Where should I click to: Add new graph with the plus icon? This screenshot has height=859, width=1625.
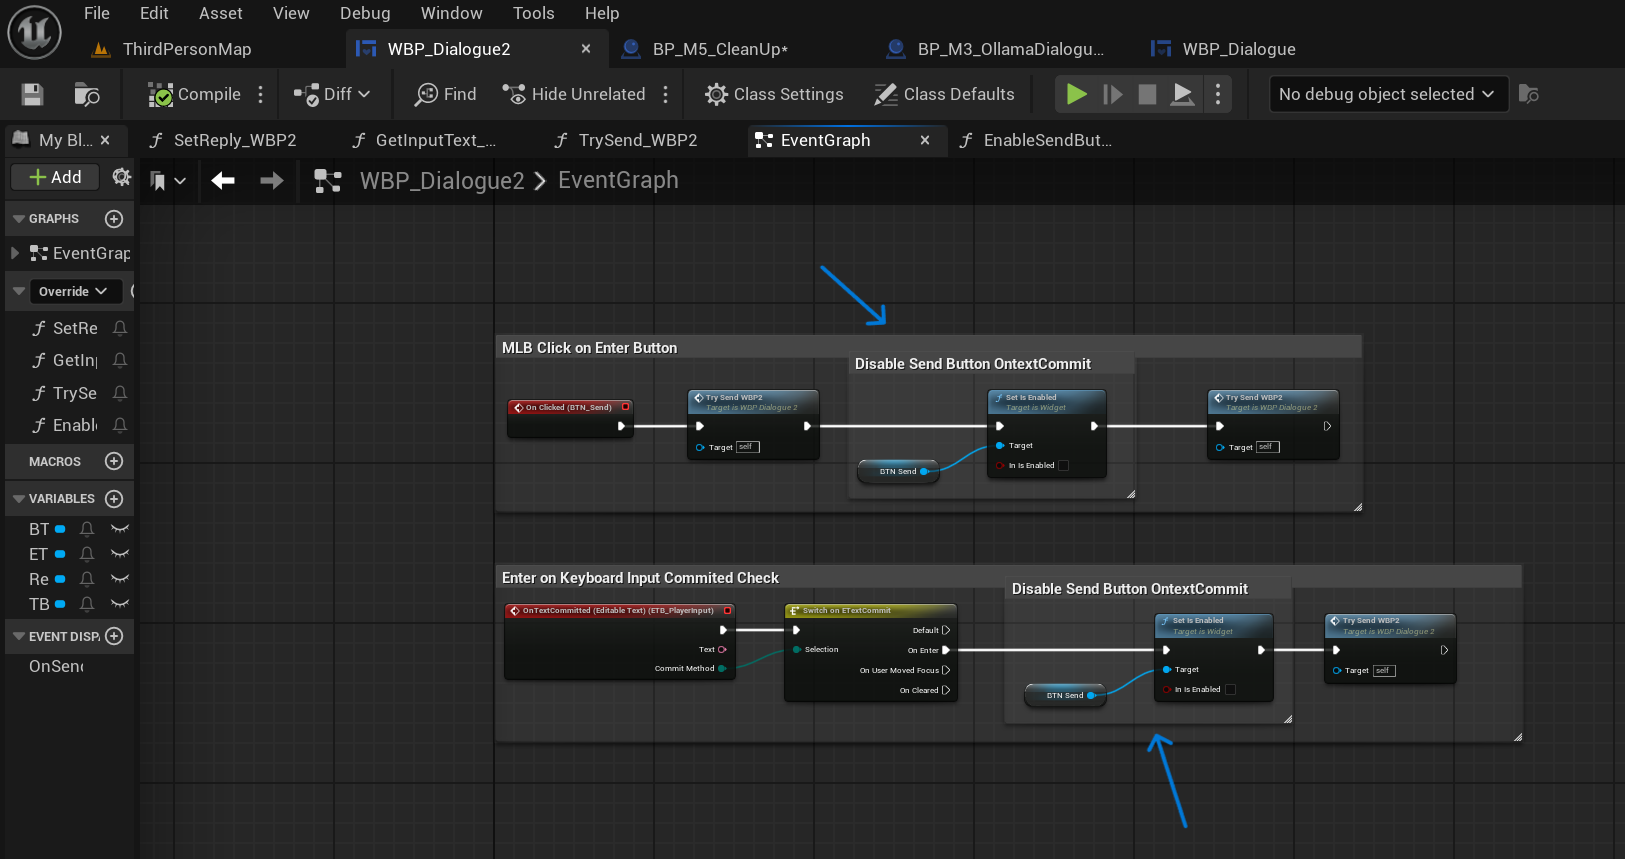tap(114, 219)
